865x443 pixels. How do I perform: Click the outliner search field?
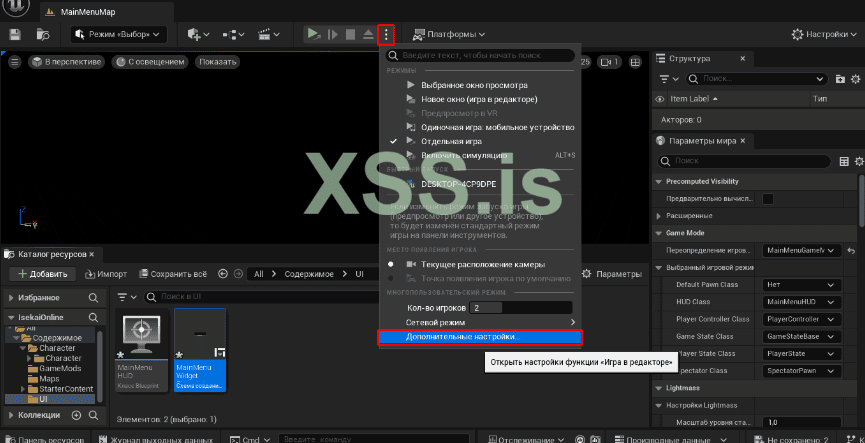tap(756, 79)
